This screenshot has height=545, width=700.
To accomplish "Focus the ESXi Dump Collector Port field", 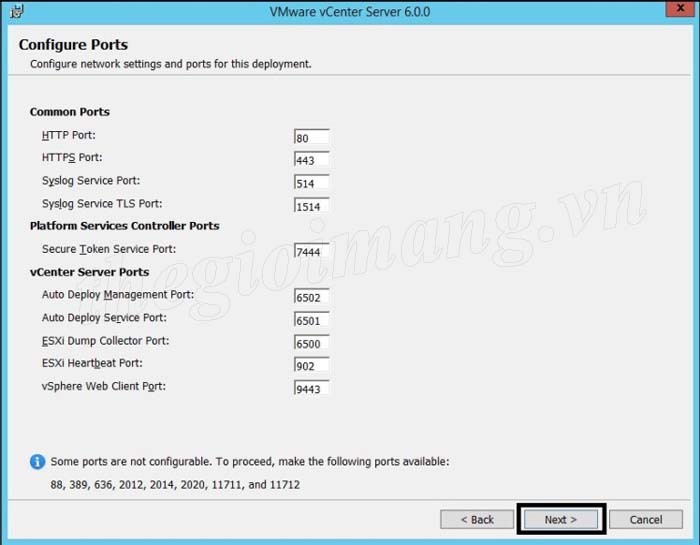I will 312,343.
